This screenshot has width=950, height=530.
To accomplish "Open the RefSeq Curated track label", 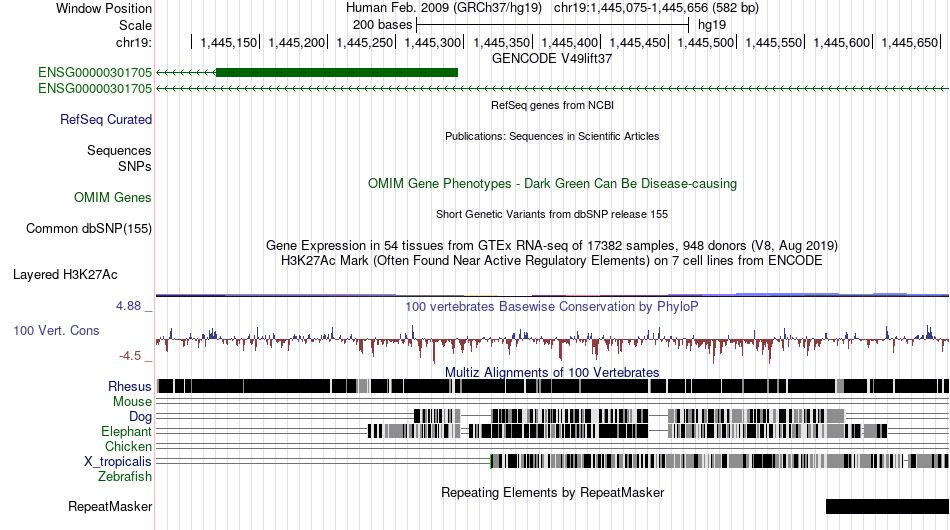I will (106, 119).
